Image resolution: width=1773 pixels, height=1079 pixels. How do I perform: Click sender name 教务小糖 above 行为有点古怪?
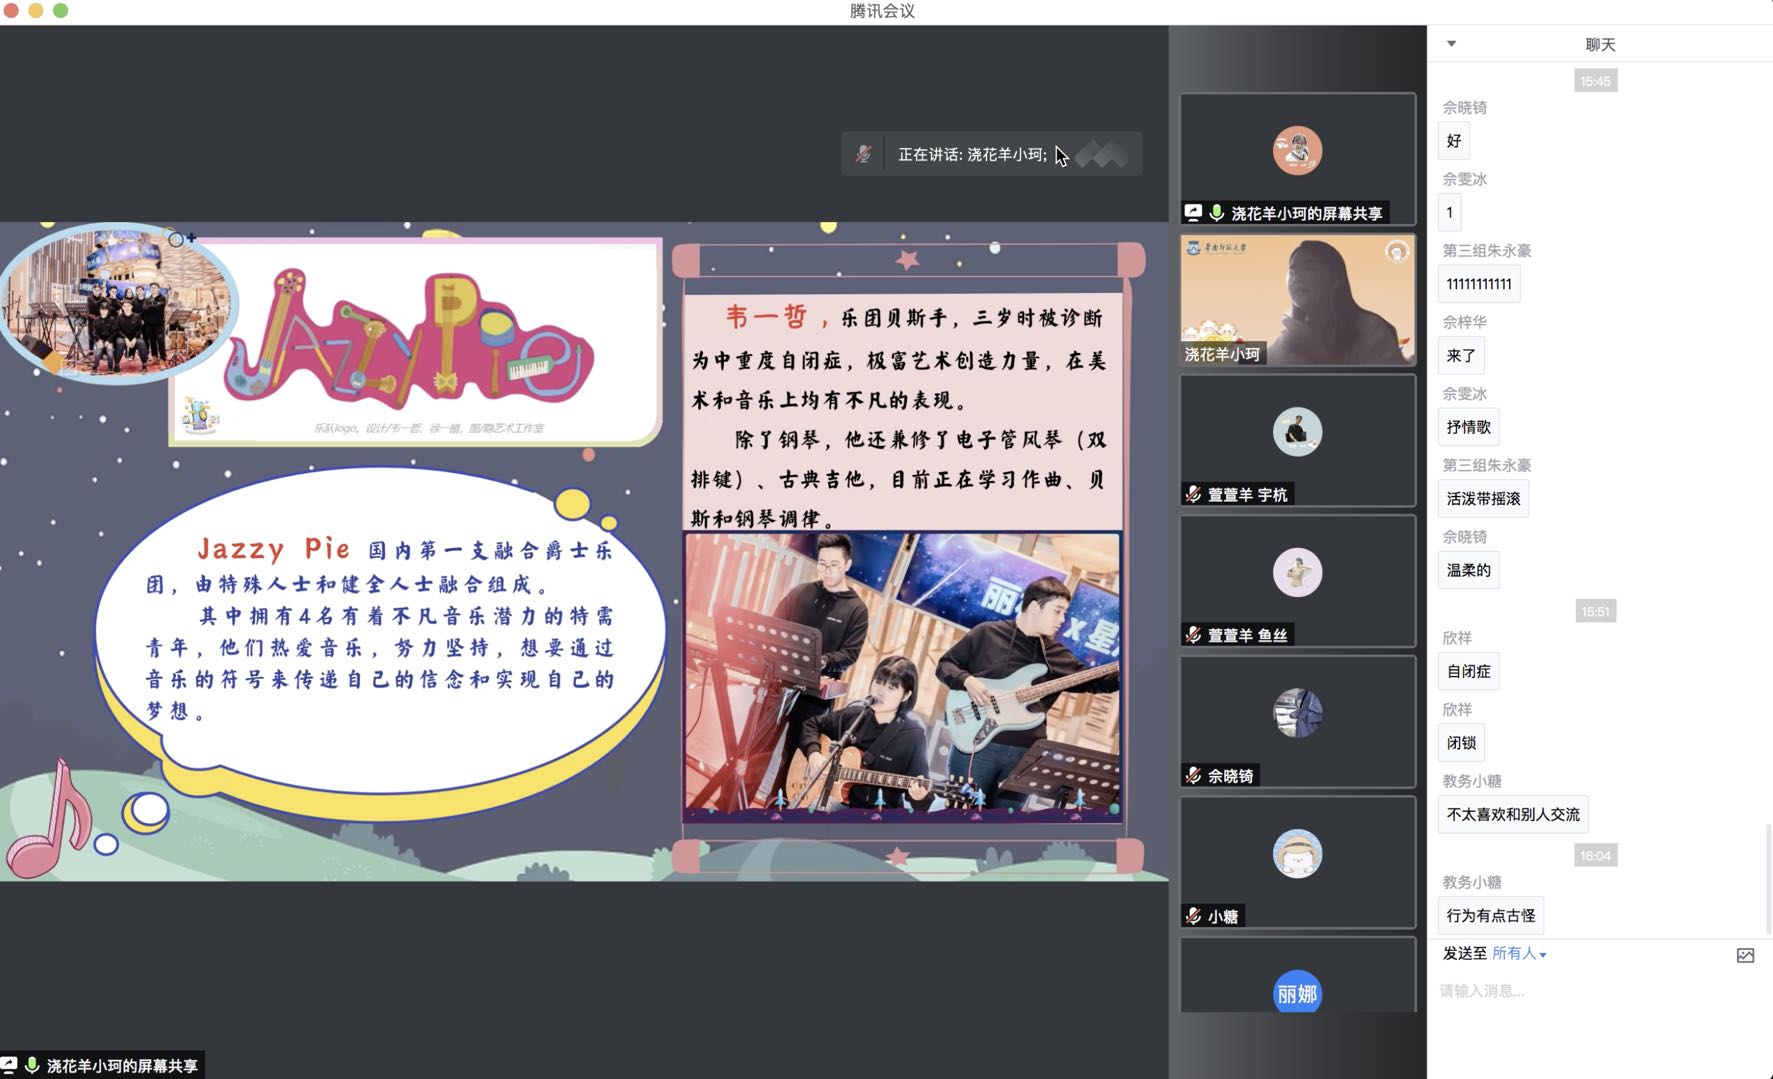tap(1472, 882)
